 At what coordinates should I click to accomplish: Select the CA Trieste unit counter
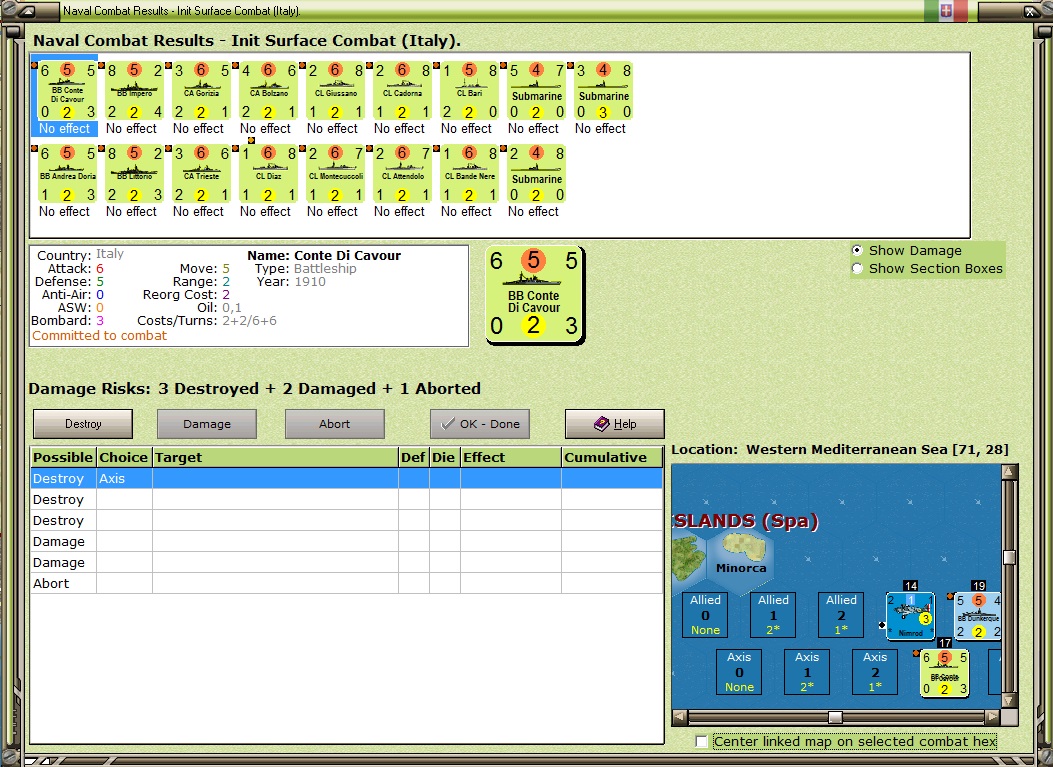click(x=201, y=174)
